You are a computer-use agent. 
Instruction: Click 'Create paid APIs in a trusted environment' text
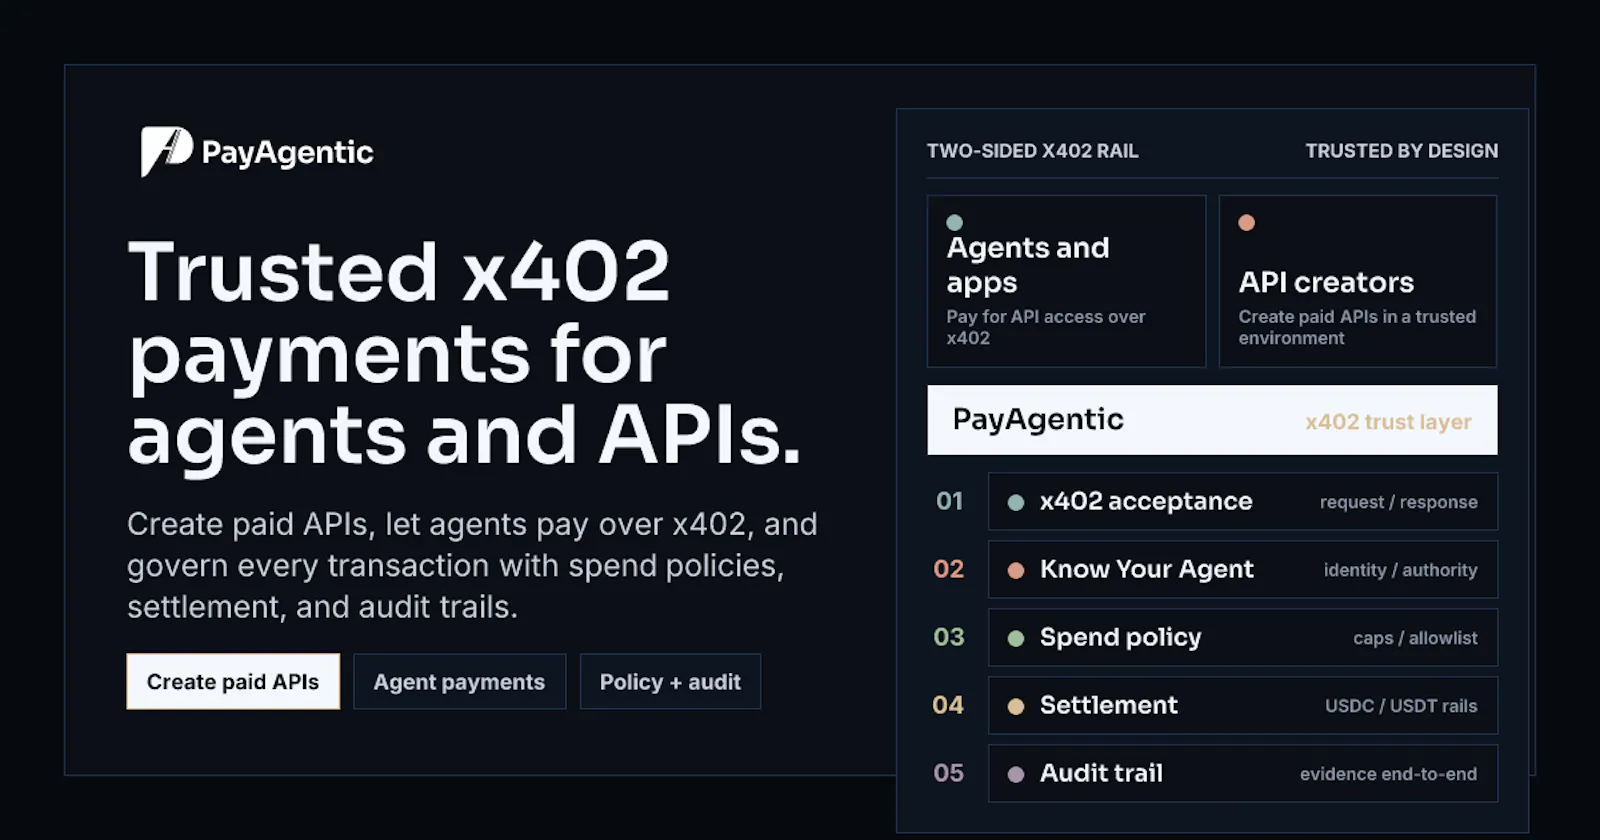click(1357, 327)
